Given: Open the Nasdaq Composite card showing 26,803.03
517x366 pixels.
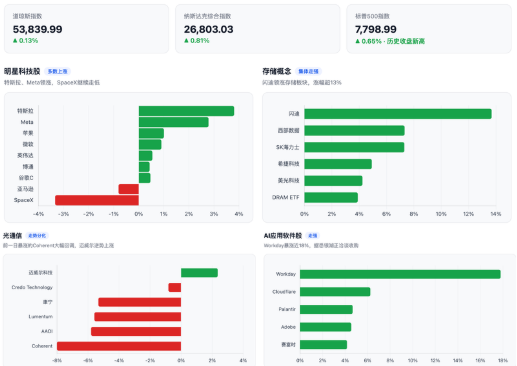Looking at the screenshot, I should coord(258,29).
